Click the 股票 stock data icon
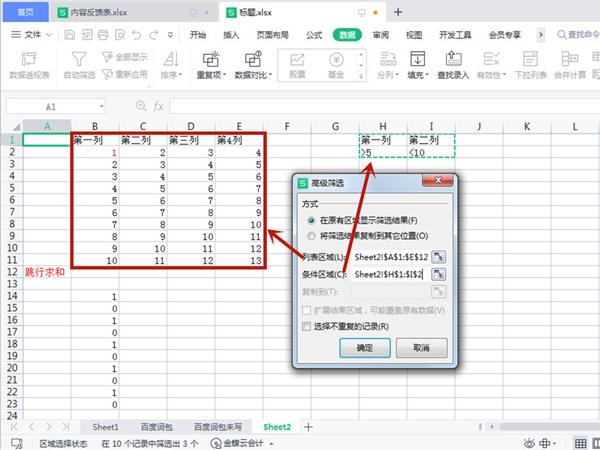 click(x=297, y=62)
